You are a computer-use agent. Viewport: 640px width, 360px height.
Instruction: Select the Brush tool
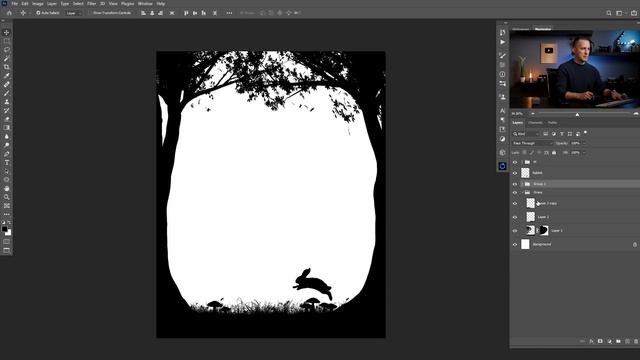[x=7, y=93]
